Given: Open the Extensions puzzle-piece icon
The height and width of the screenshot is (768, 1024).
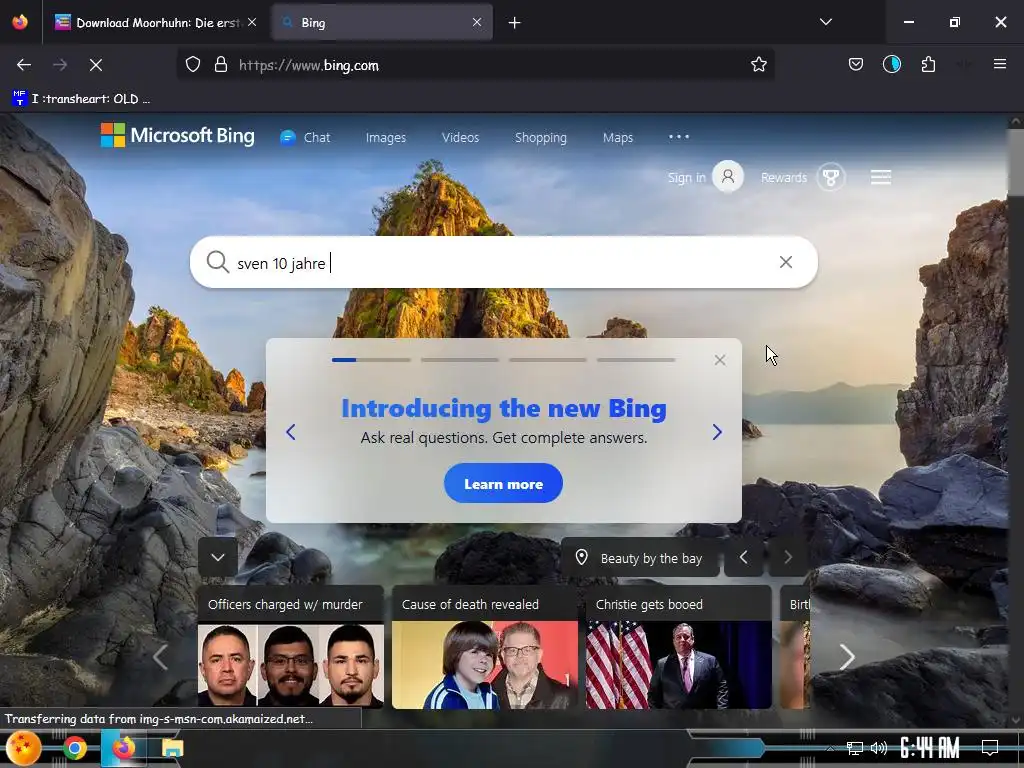Looking at the screenshot, I should tap(928, 65).
